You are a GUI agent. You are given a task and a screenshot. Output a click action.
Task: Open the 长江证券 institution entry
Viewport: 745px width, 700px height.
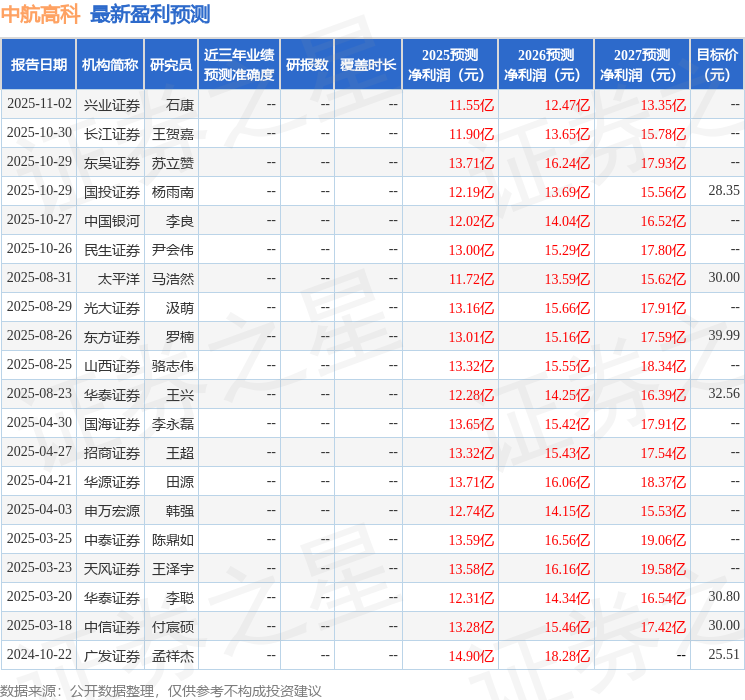pyautogui.click(x=111, y=134)
